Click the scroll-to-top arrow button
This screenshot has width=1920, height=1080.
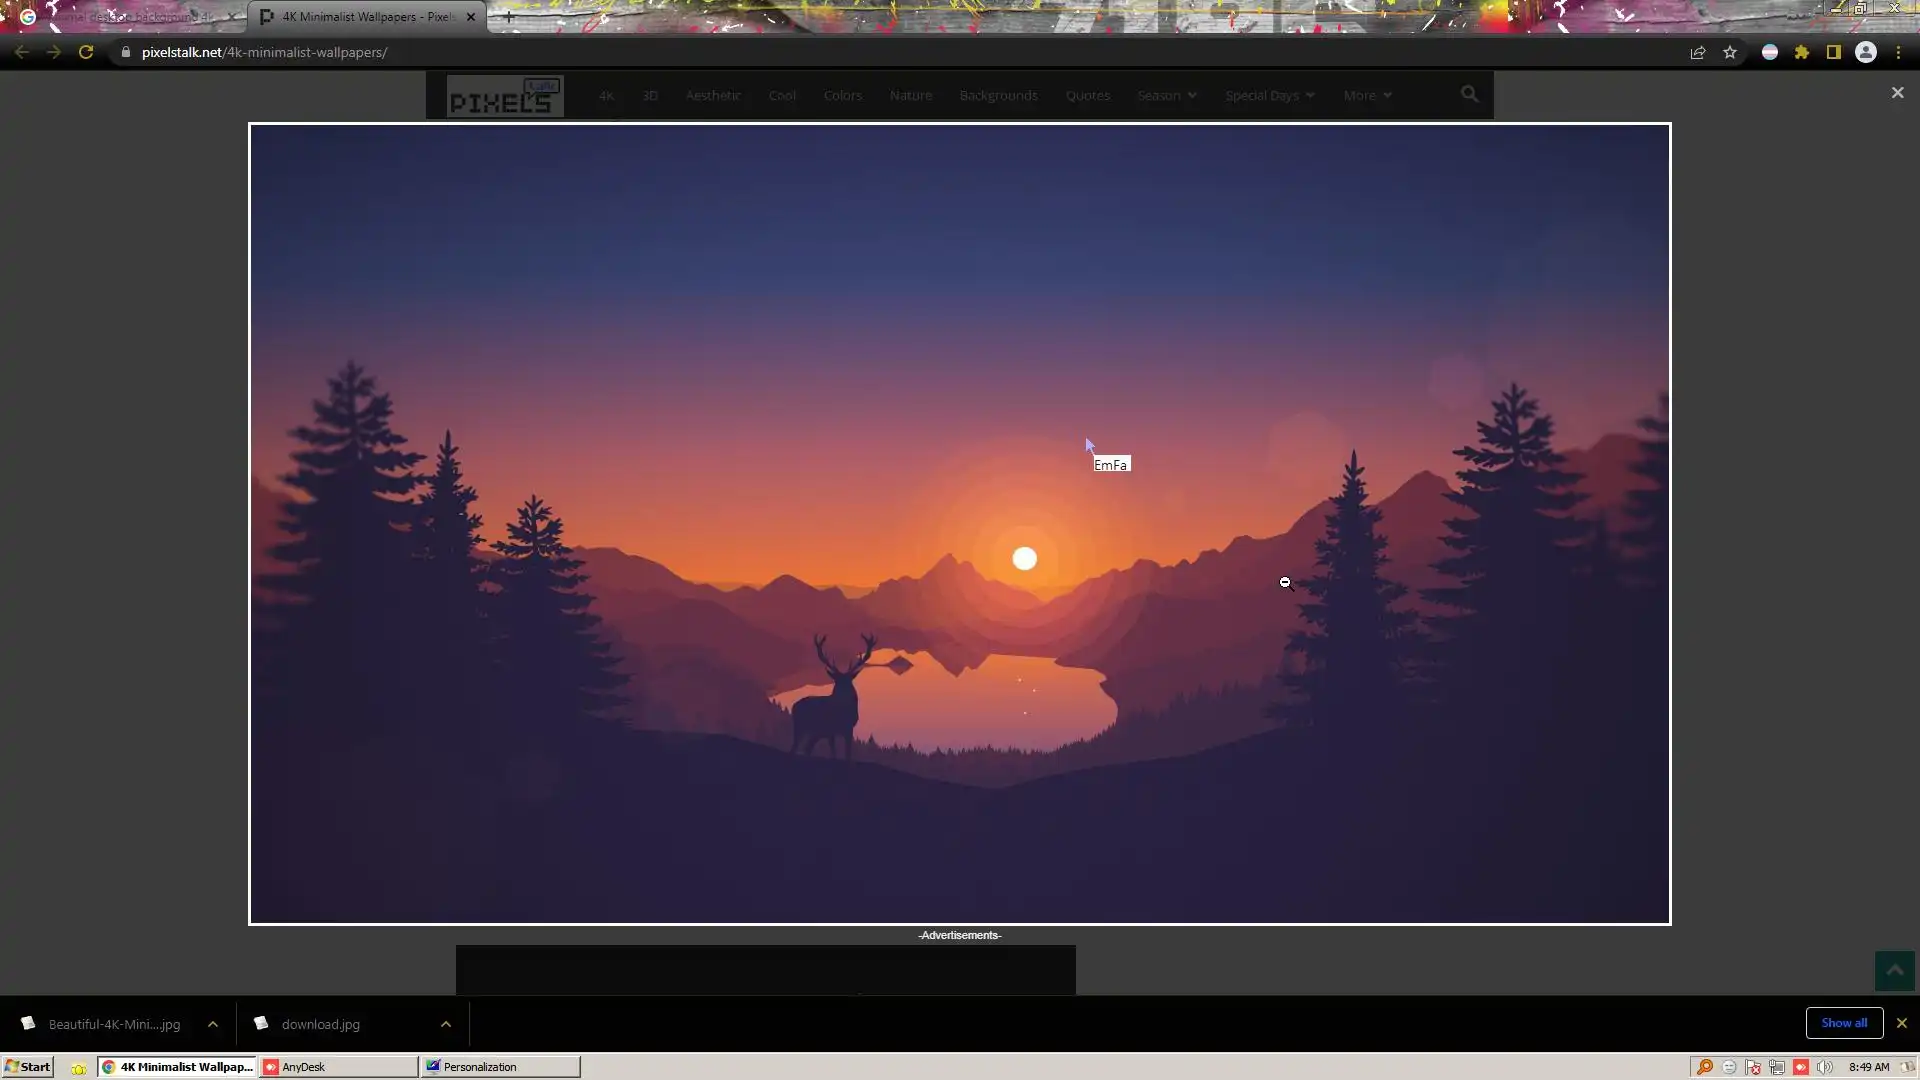[1894, 970]
